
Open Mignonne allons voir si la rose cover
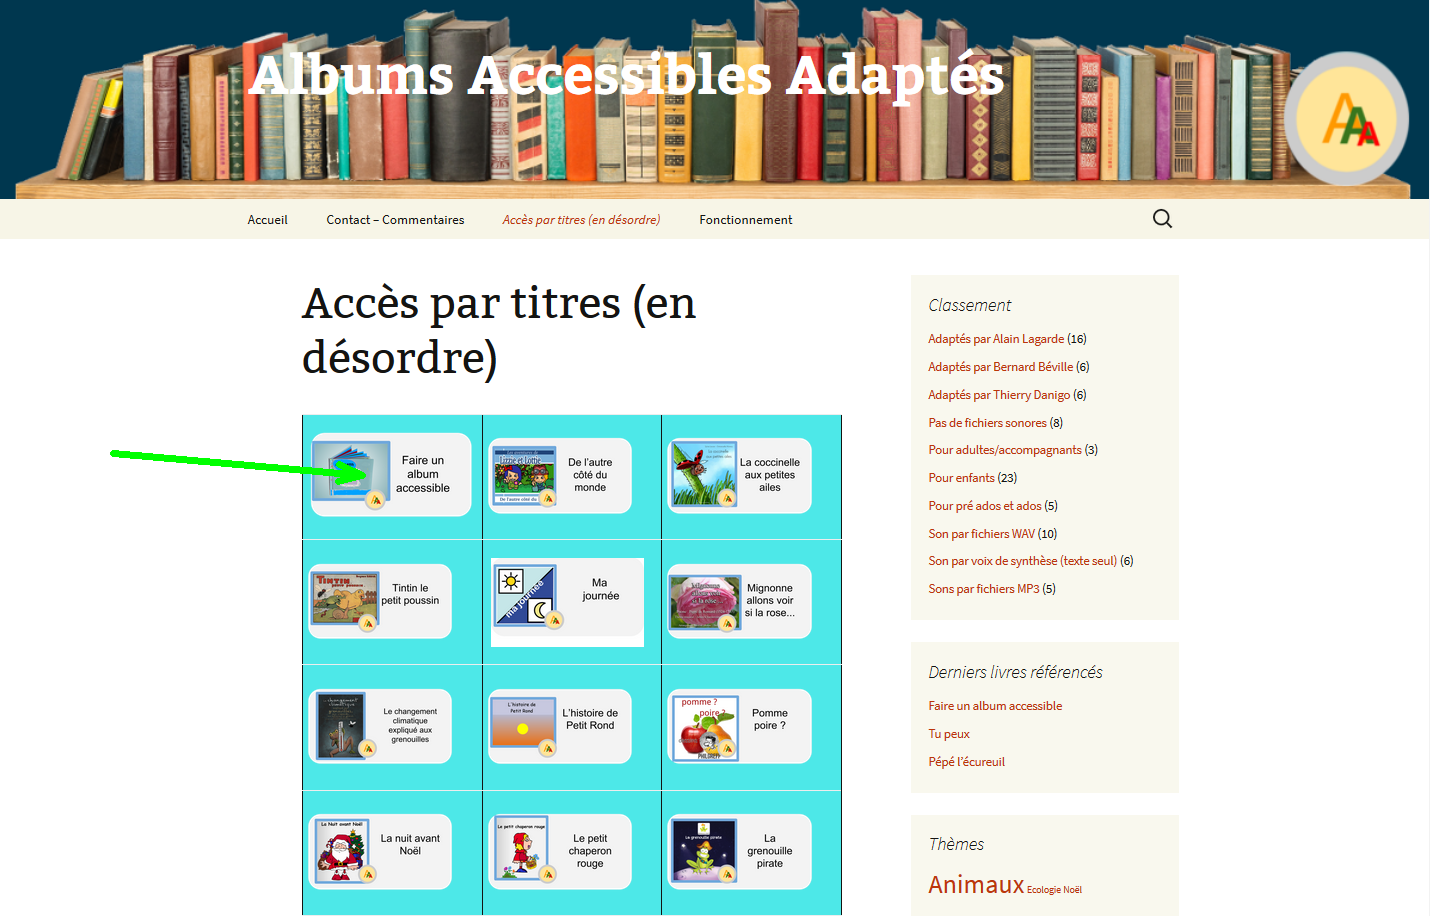pos(705,601)
